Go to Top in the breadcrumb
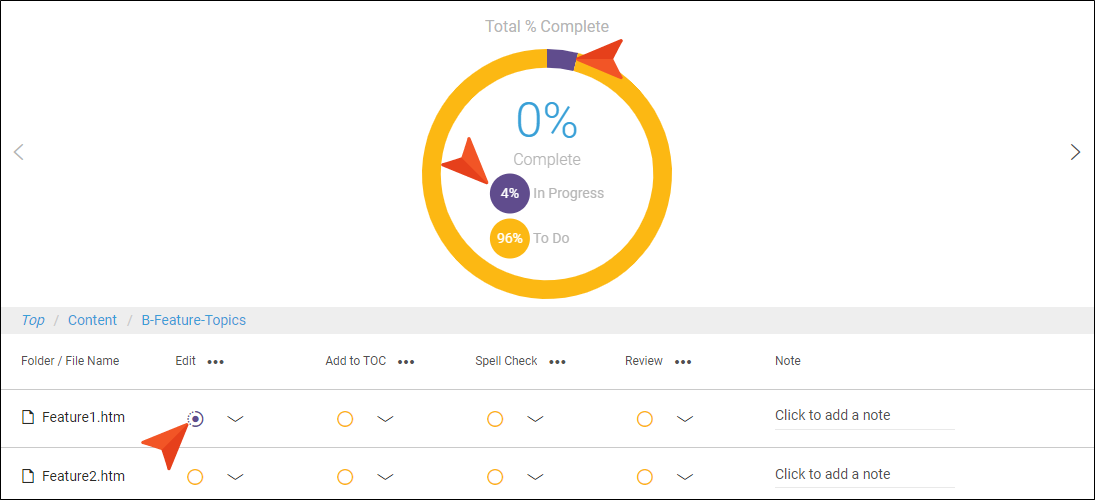1095x500 pixels. 33,321
